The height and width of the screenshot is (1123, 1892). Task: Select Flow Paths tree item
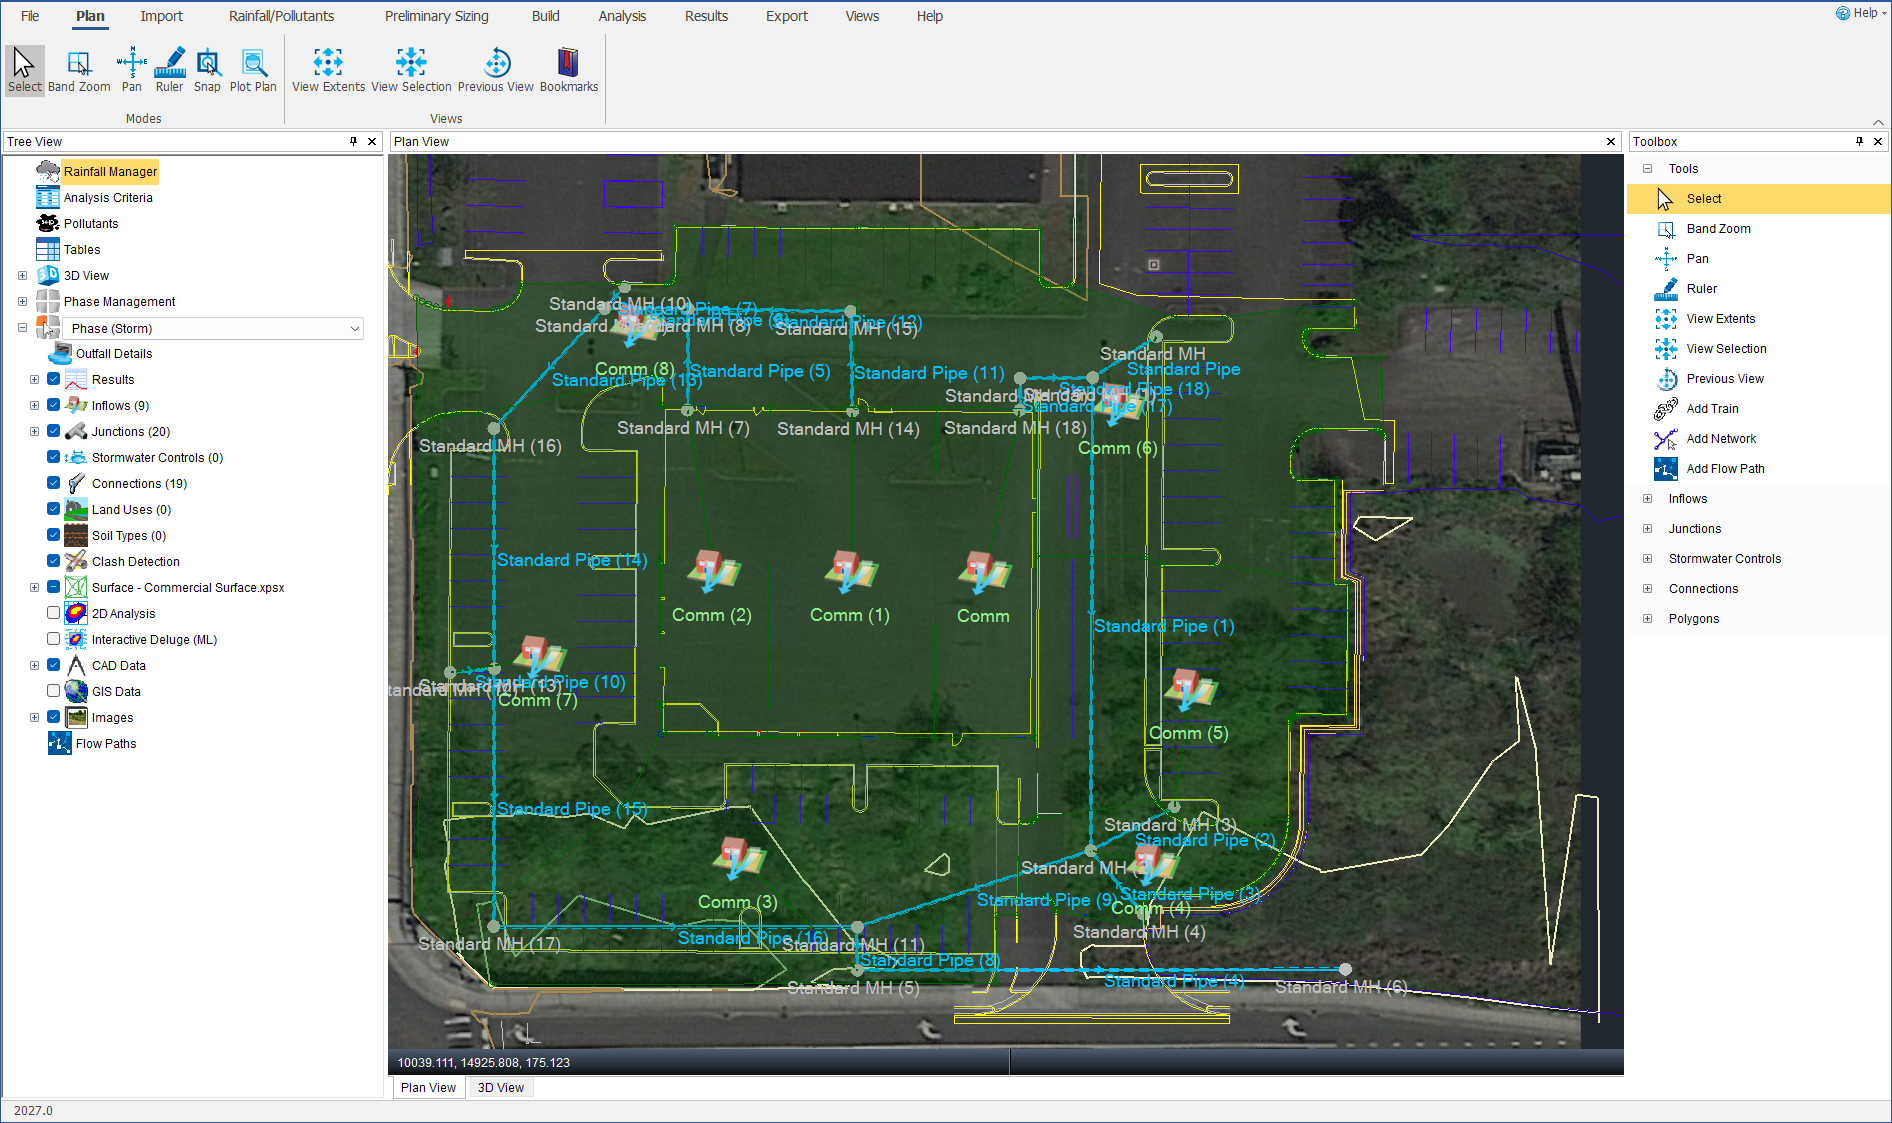click(106, 744)
